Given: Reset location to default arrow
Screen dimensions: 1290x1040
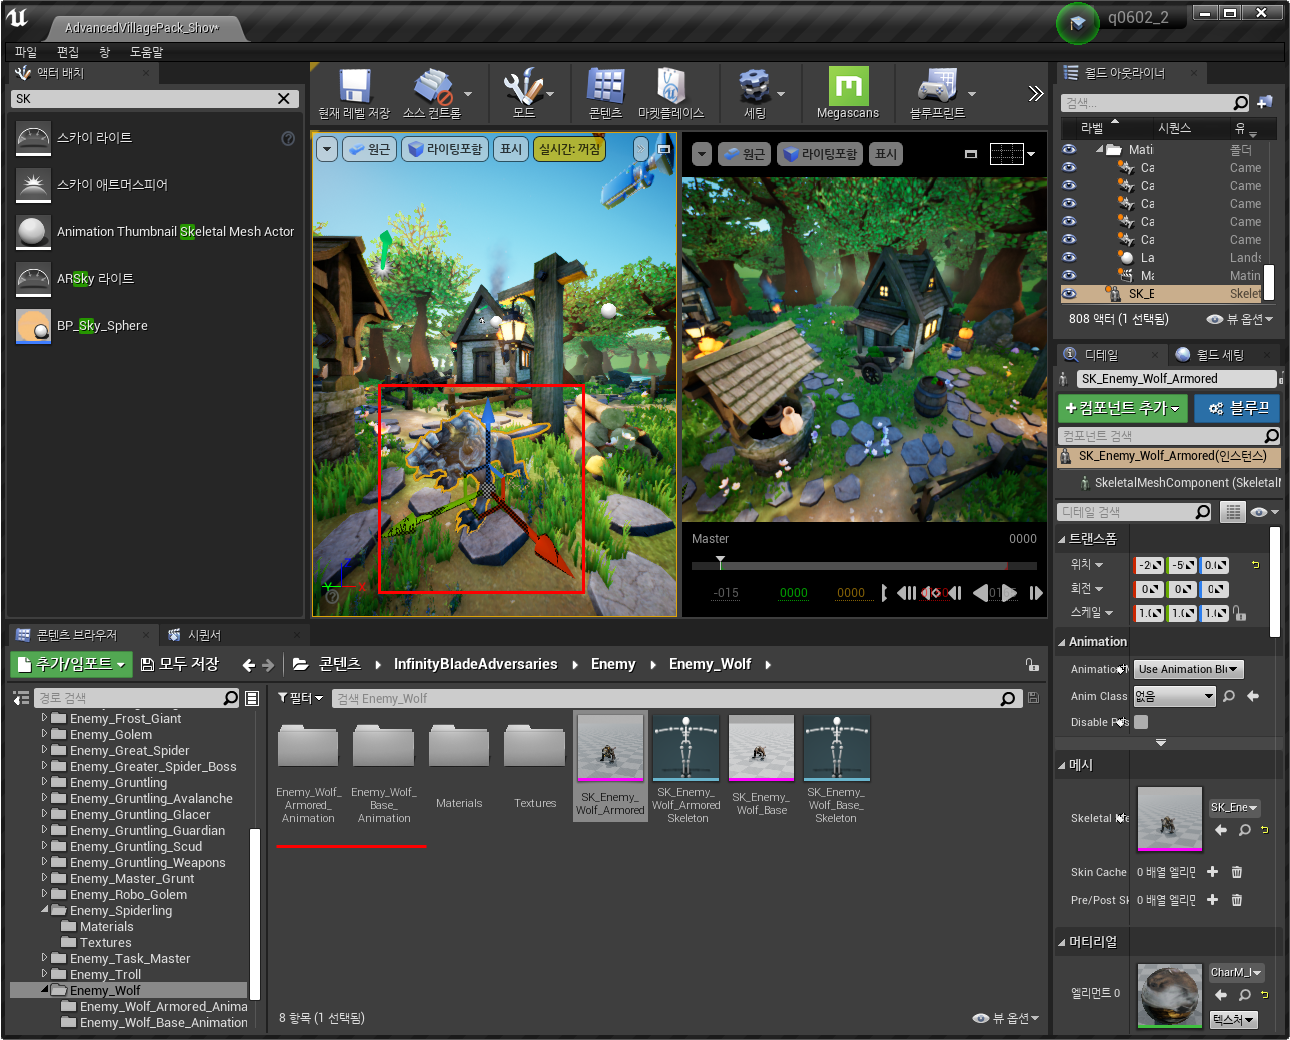Looking at the screenshot, I should click(1255, 565).
